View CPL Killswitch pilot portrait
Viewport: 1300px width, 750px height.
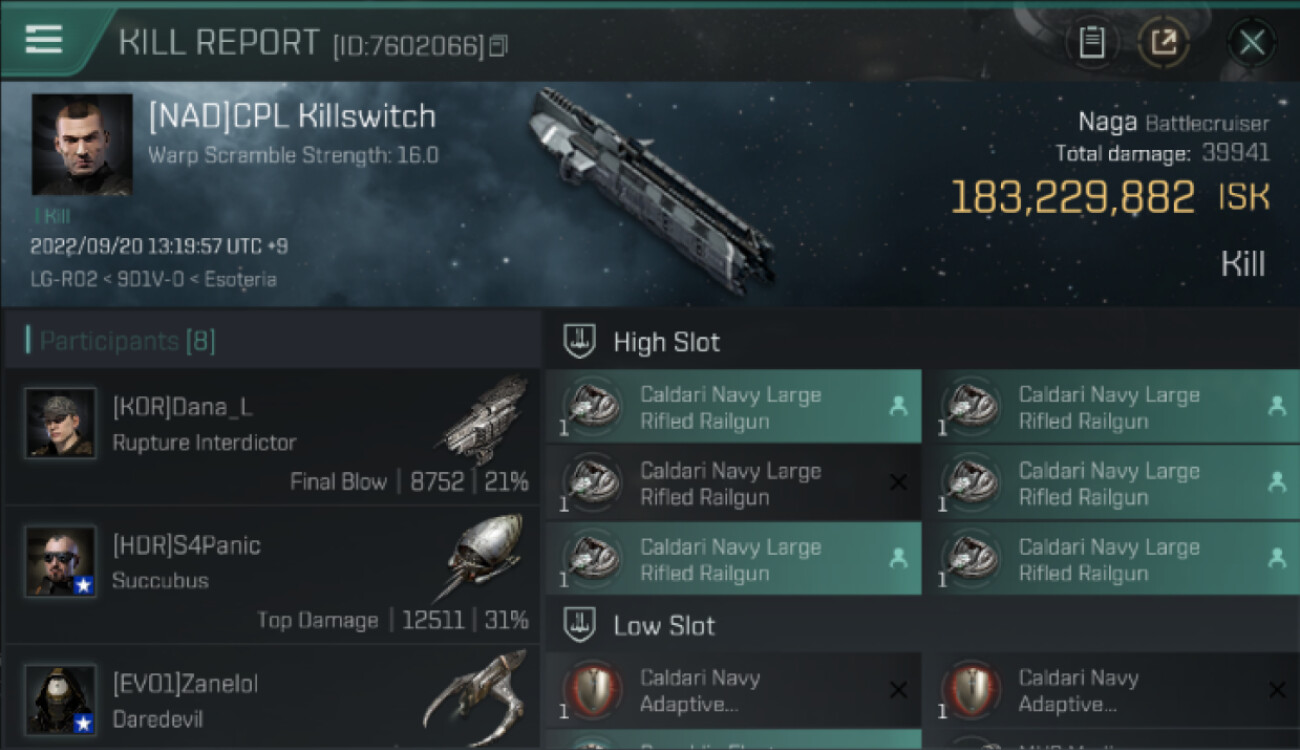[82, 145]
